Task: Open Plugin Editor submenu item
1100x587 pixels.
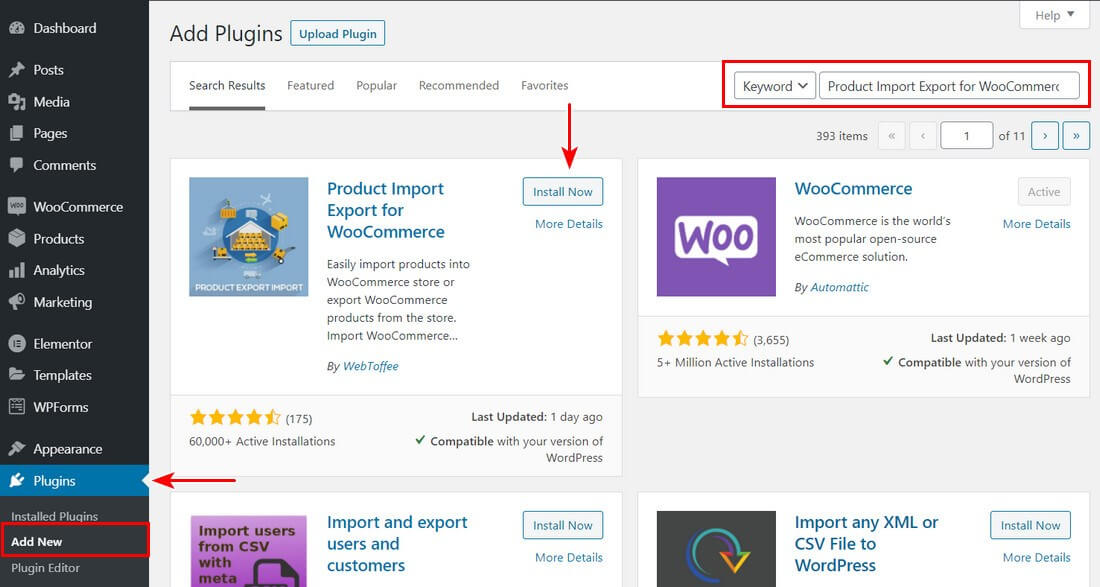Action: pos(46,568)
